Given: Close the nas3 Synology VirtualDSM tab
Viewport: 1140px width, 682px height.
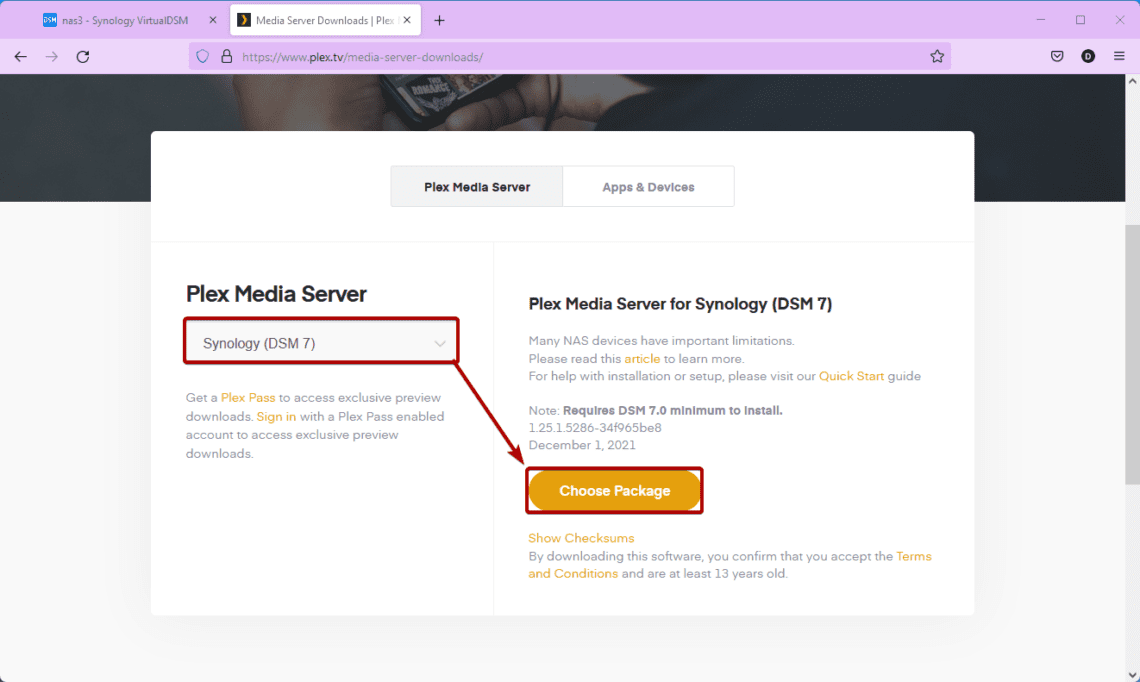Looking at the screenshot, I should 213,20.
